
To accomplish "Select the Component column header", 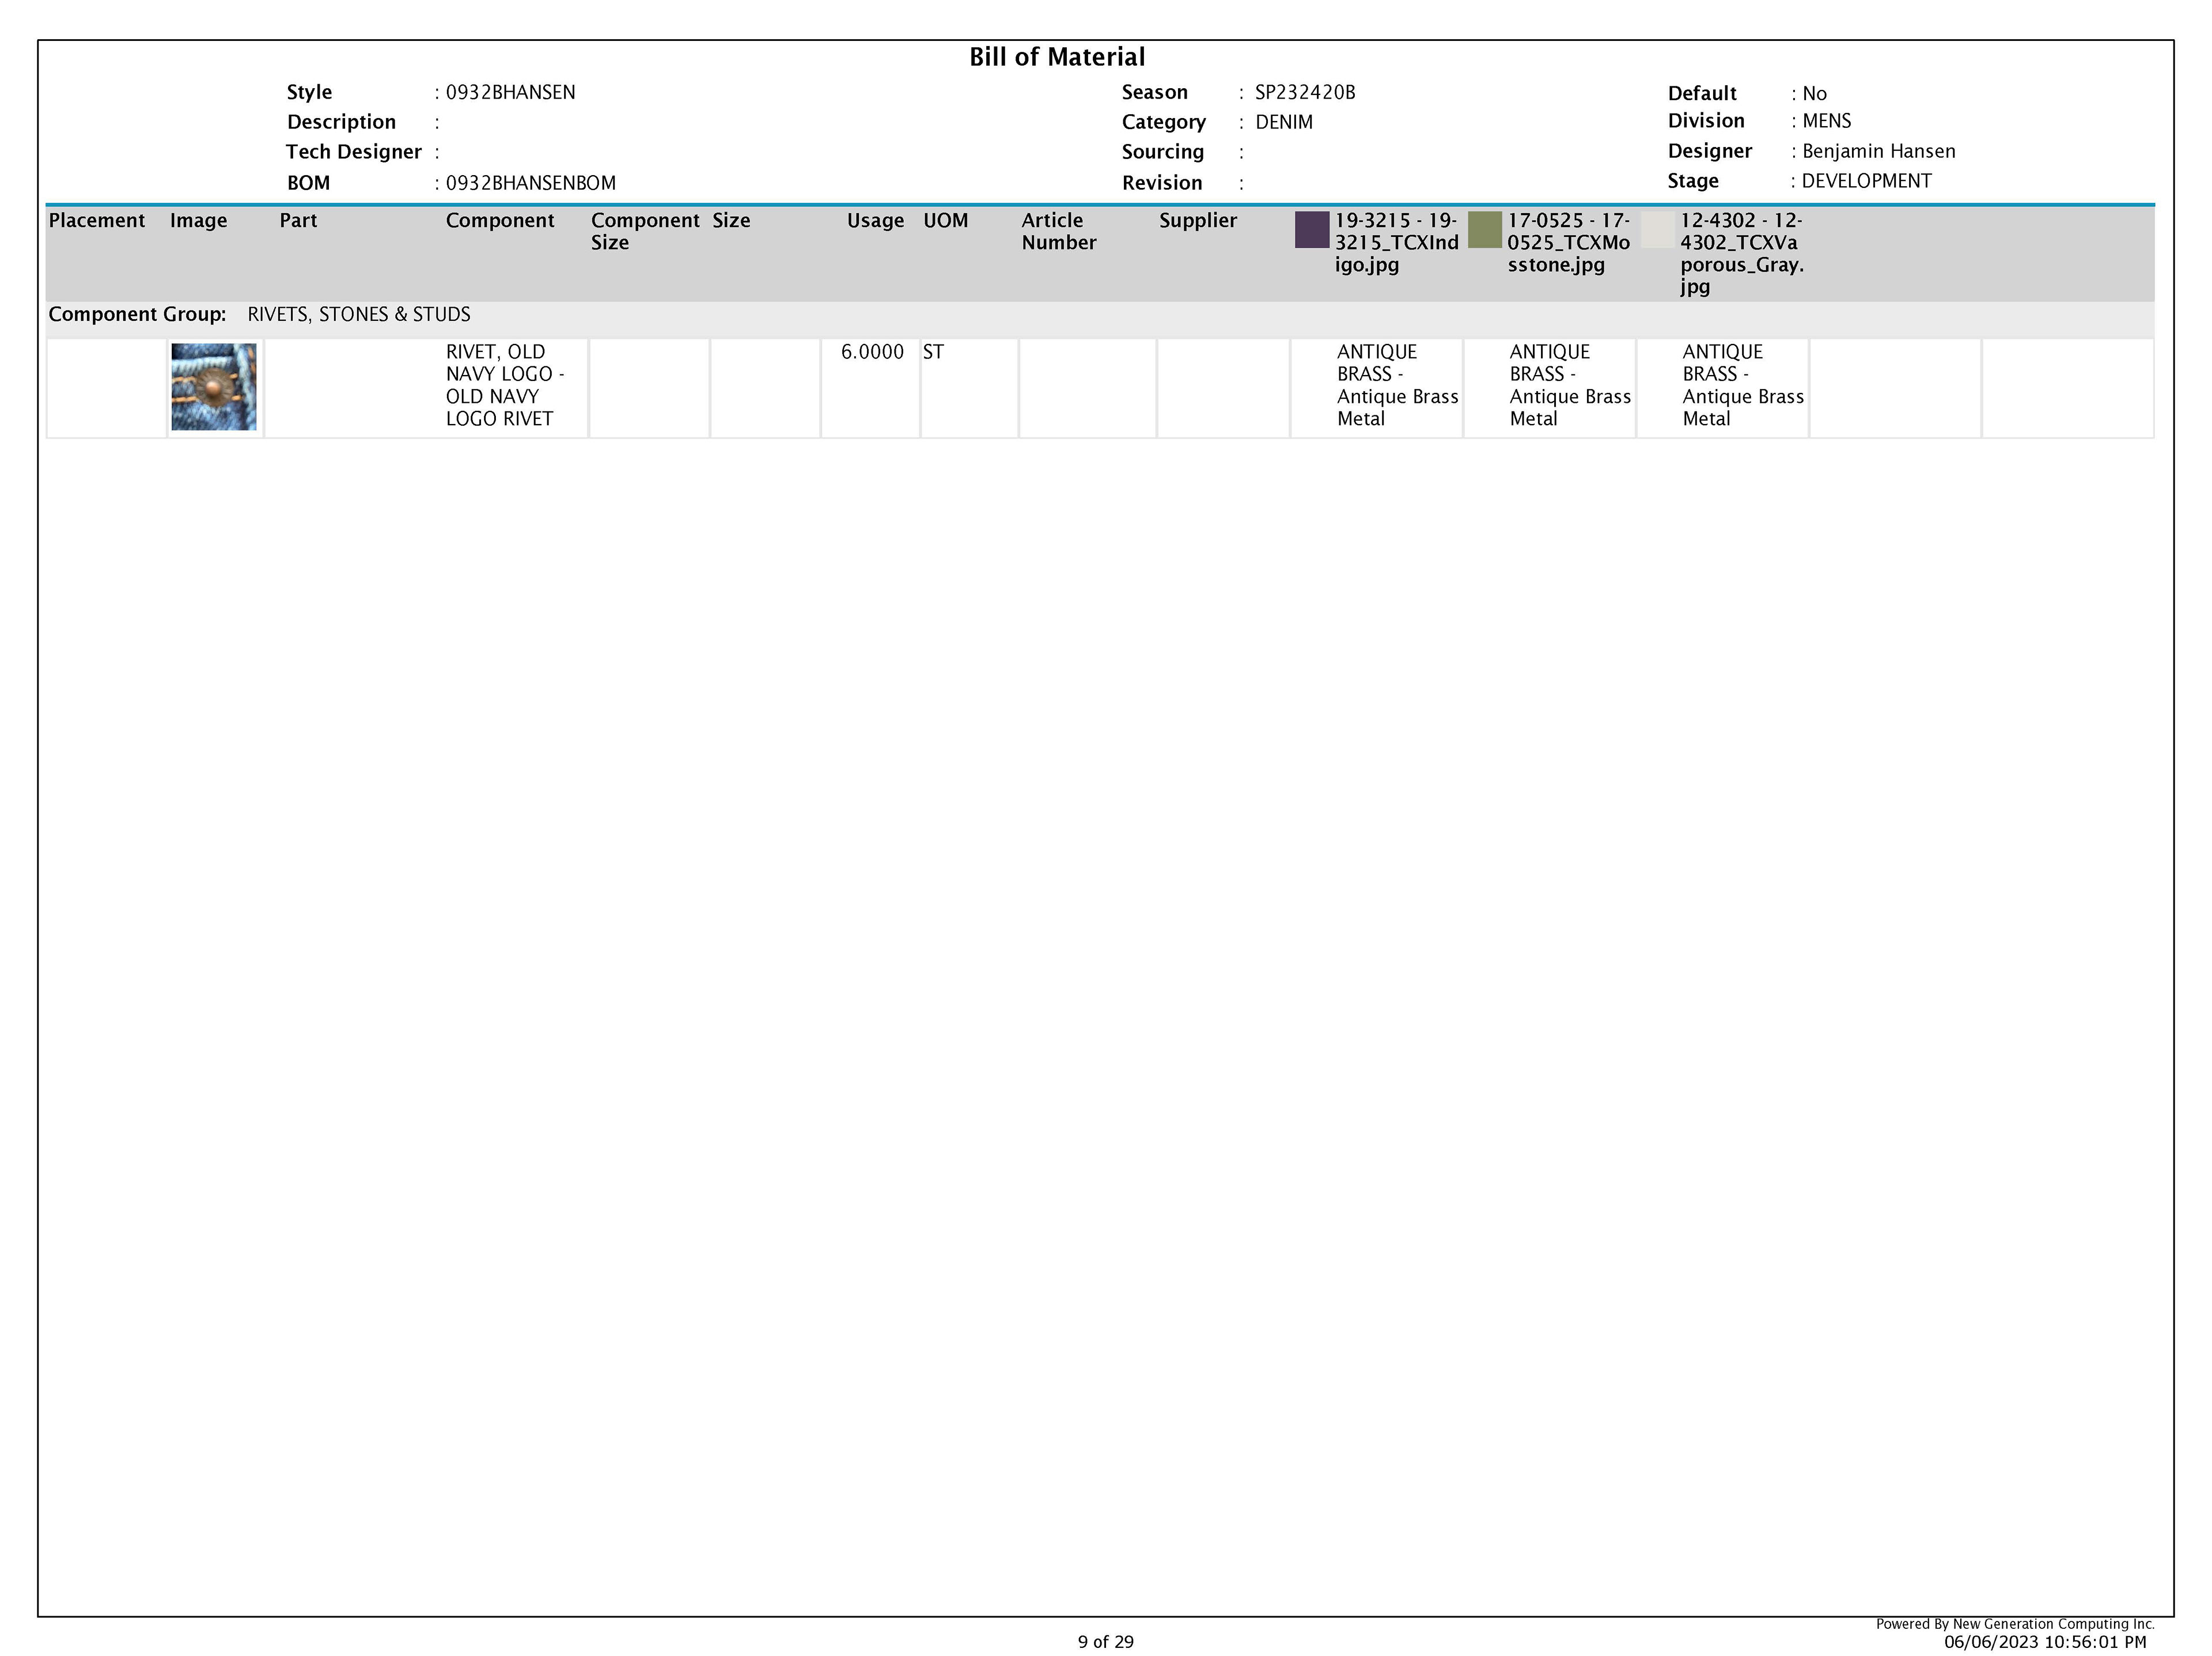I will click(499, 221).
